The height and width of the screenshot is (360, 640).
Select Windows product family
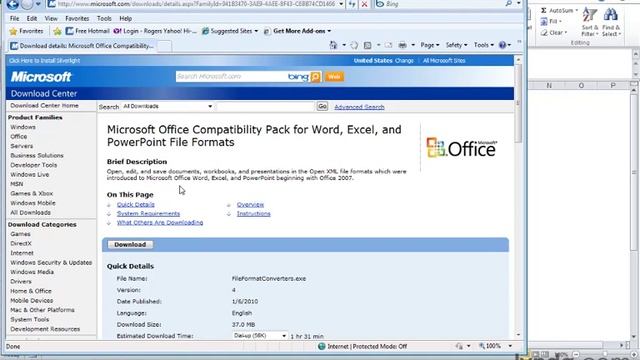(23, 127)
